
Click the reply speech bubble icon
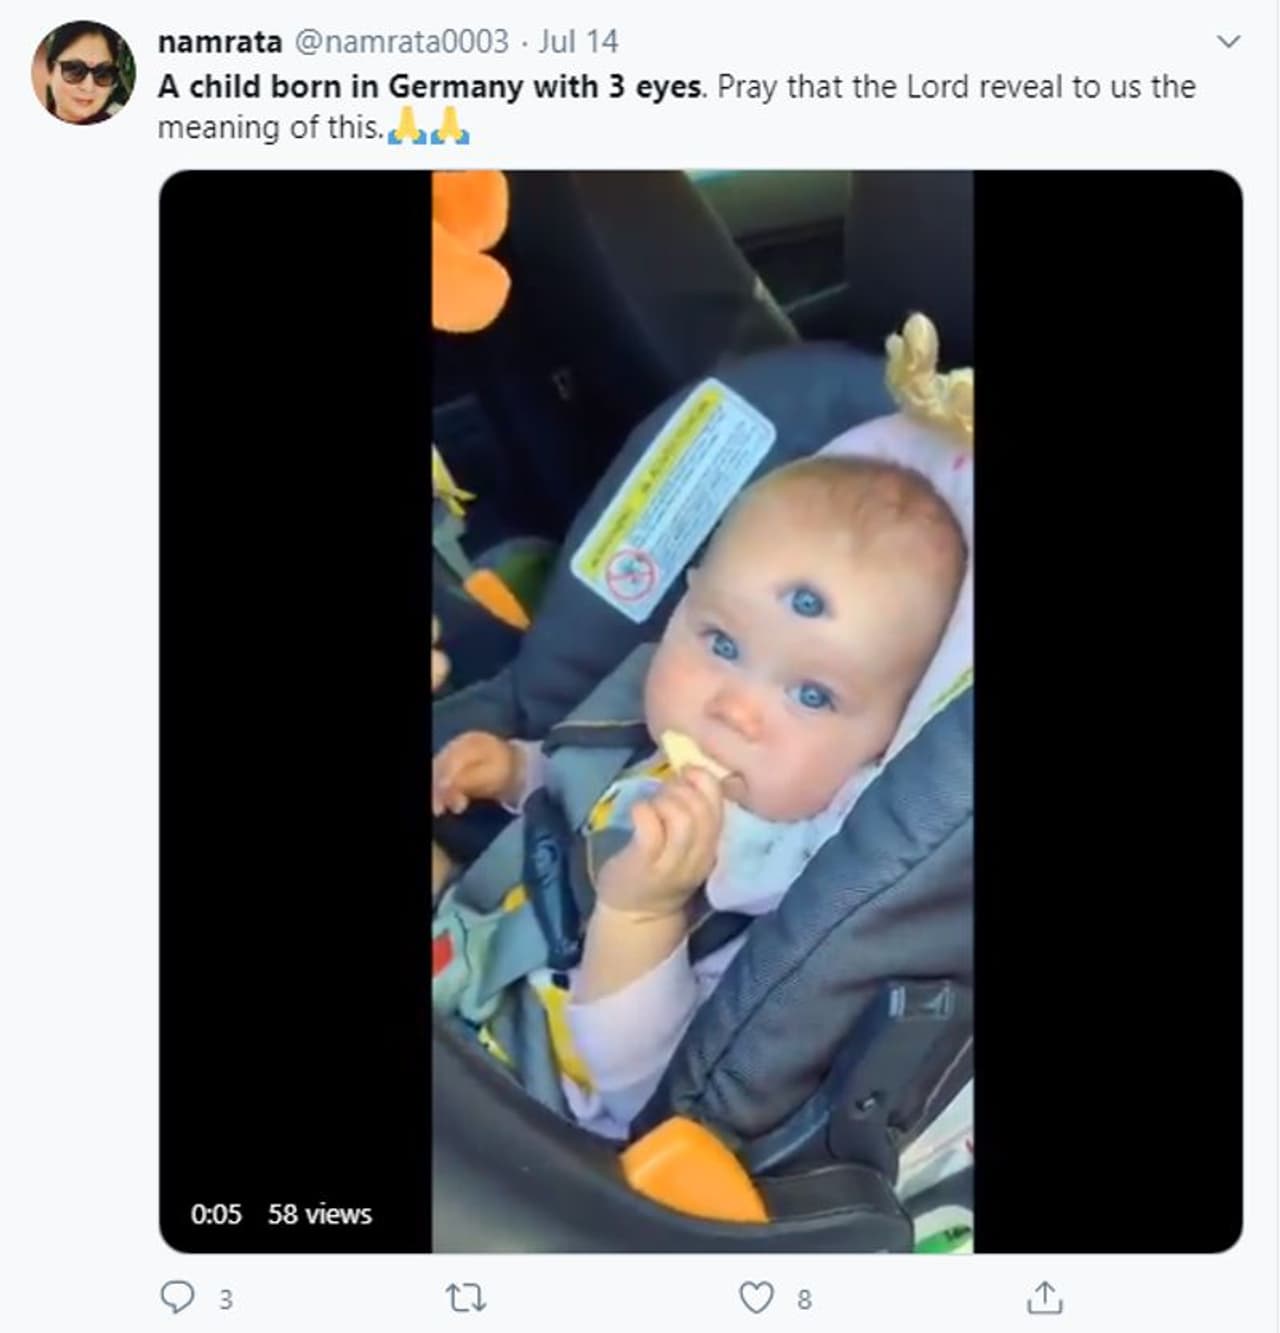click(x=178, y=1297)
